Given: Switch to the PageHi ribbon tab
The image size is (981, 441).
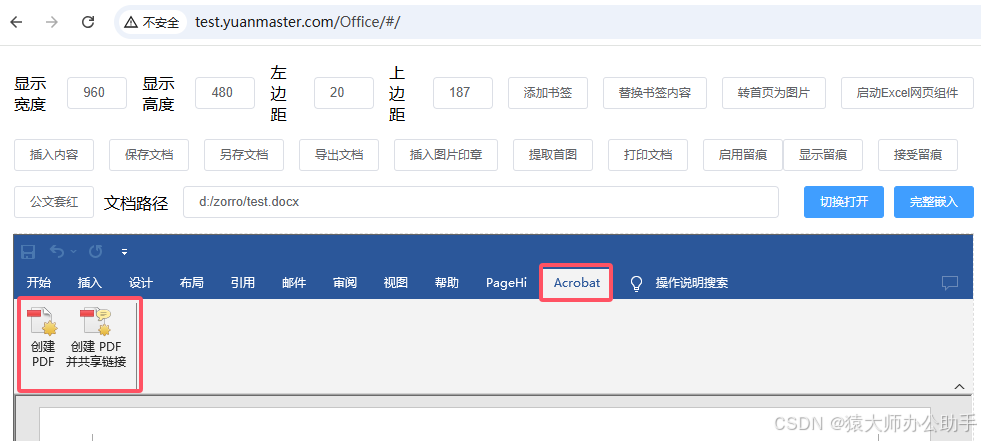Looking at the screenshot, I should click(x=507, y=283).
